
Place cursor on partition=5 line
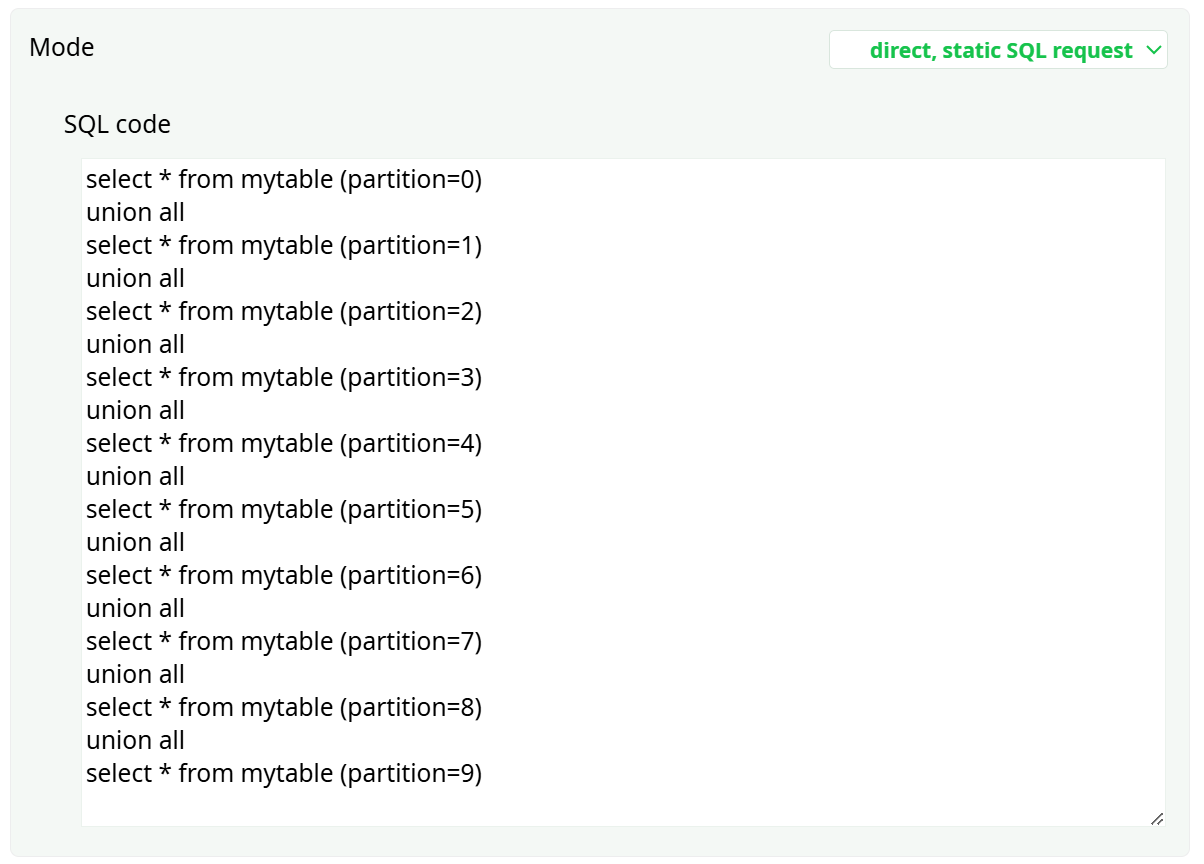[x=284, y=510]
